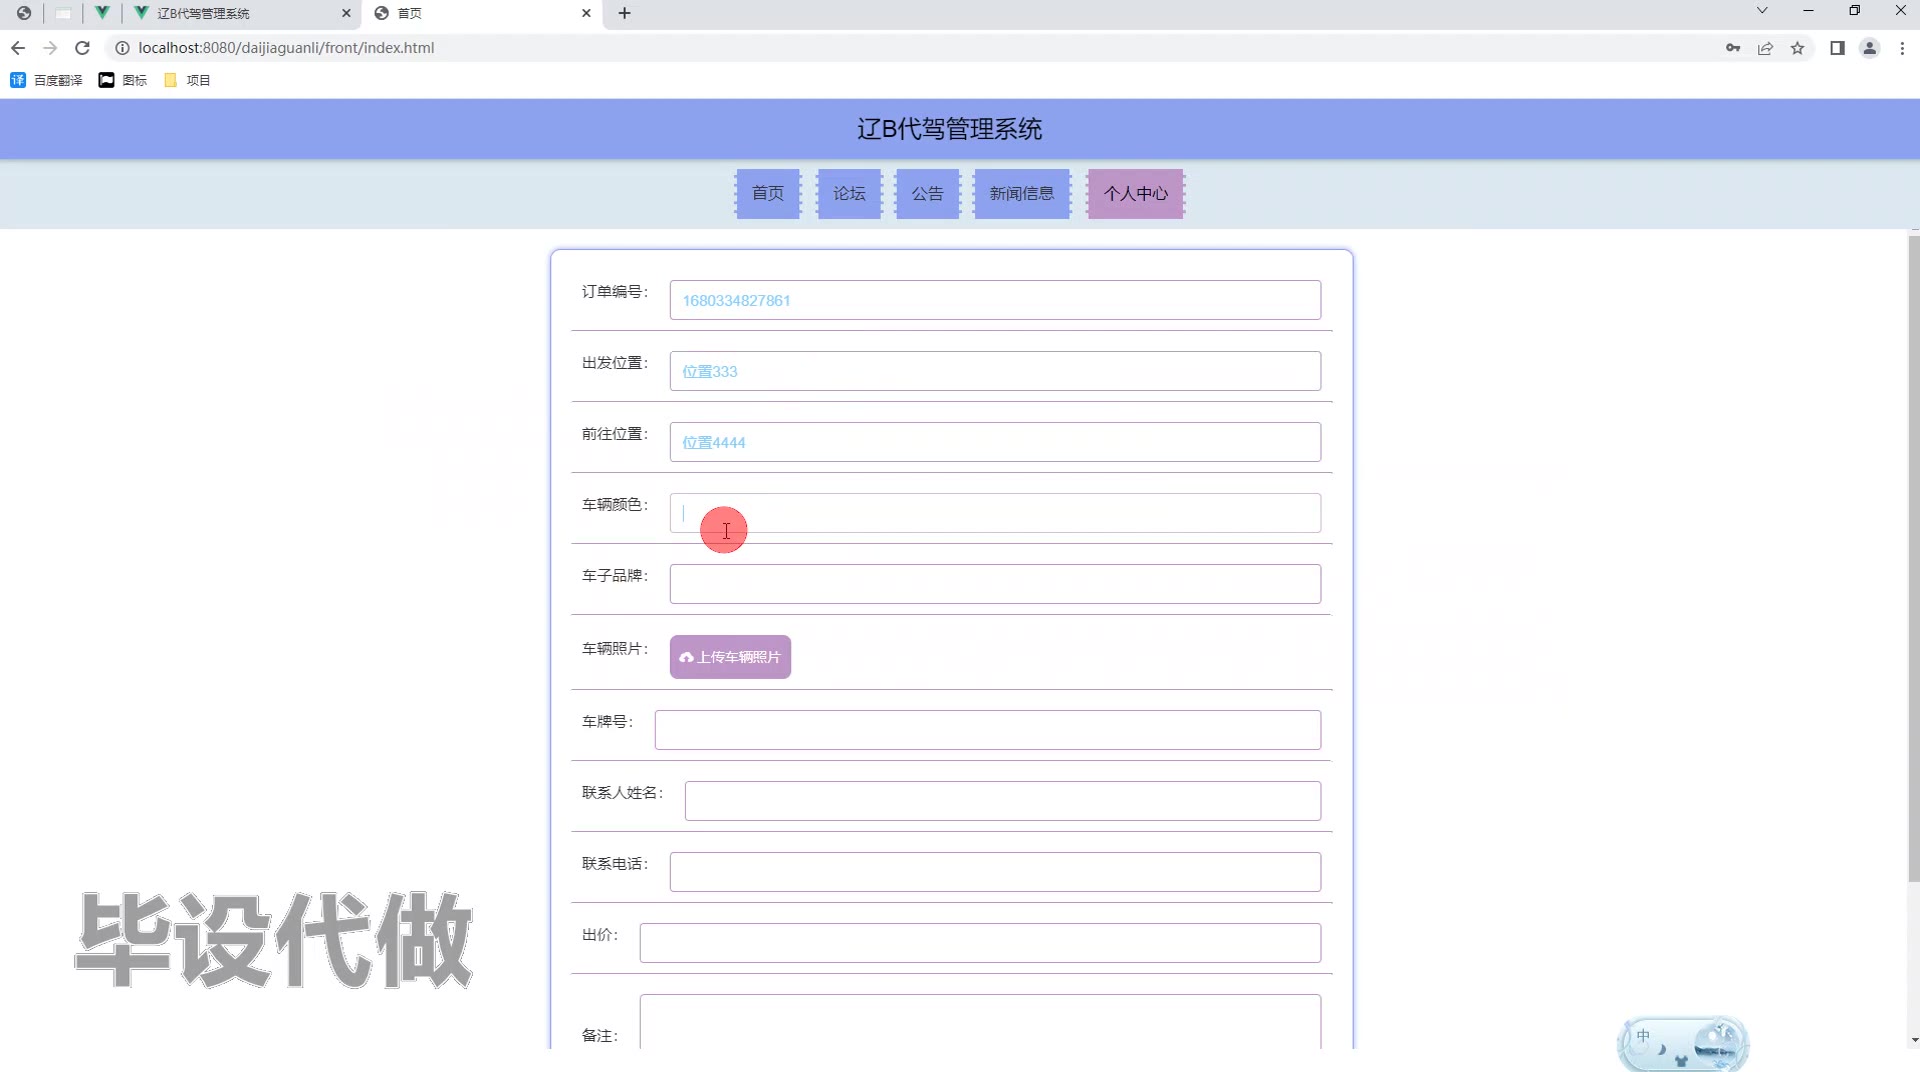Go to 首页 in the site navigation
Image resolution: width=1920 pixels, height=1072 pixels.
[768, 194]
